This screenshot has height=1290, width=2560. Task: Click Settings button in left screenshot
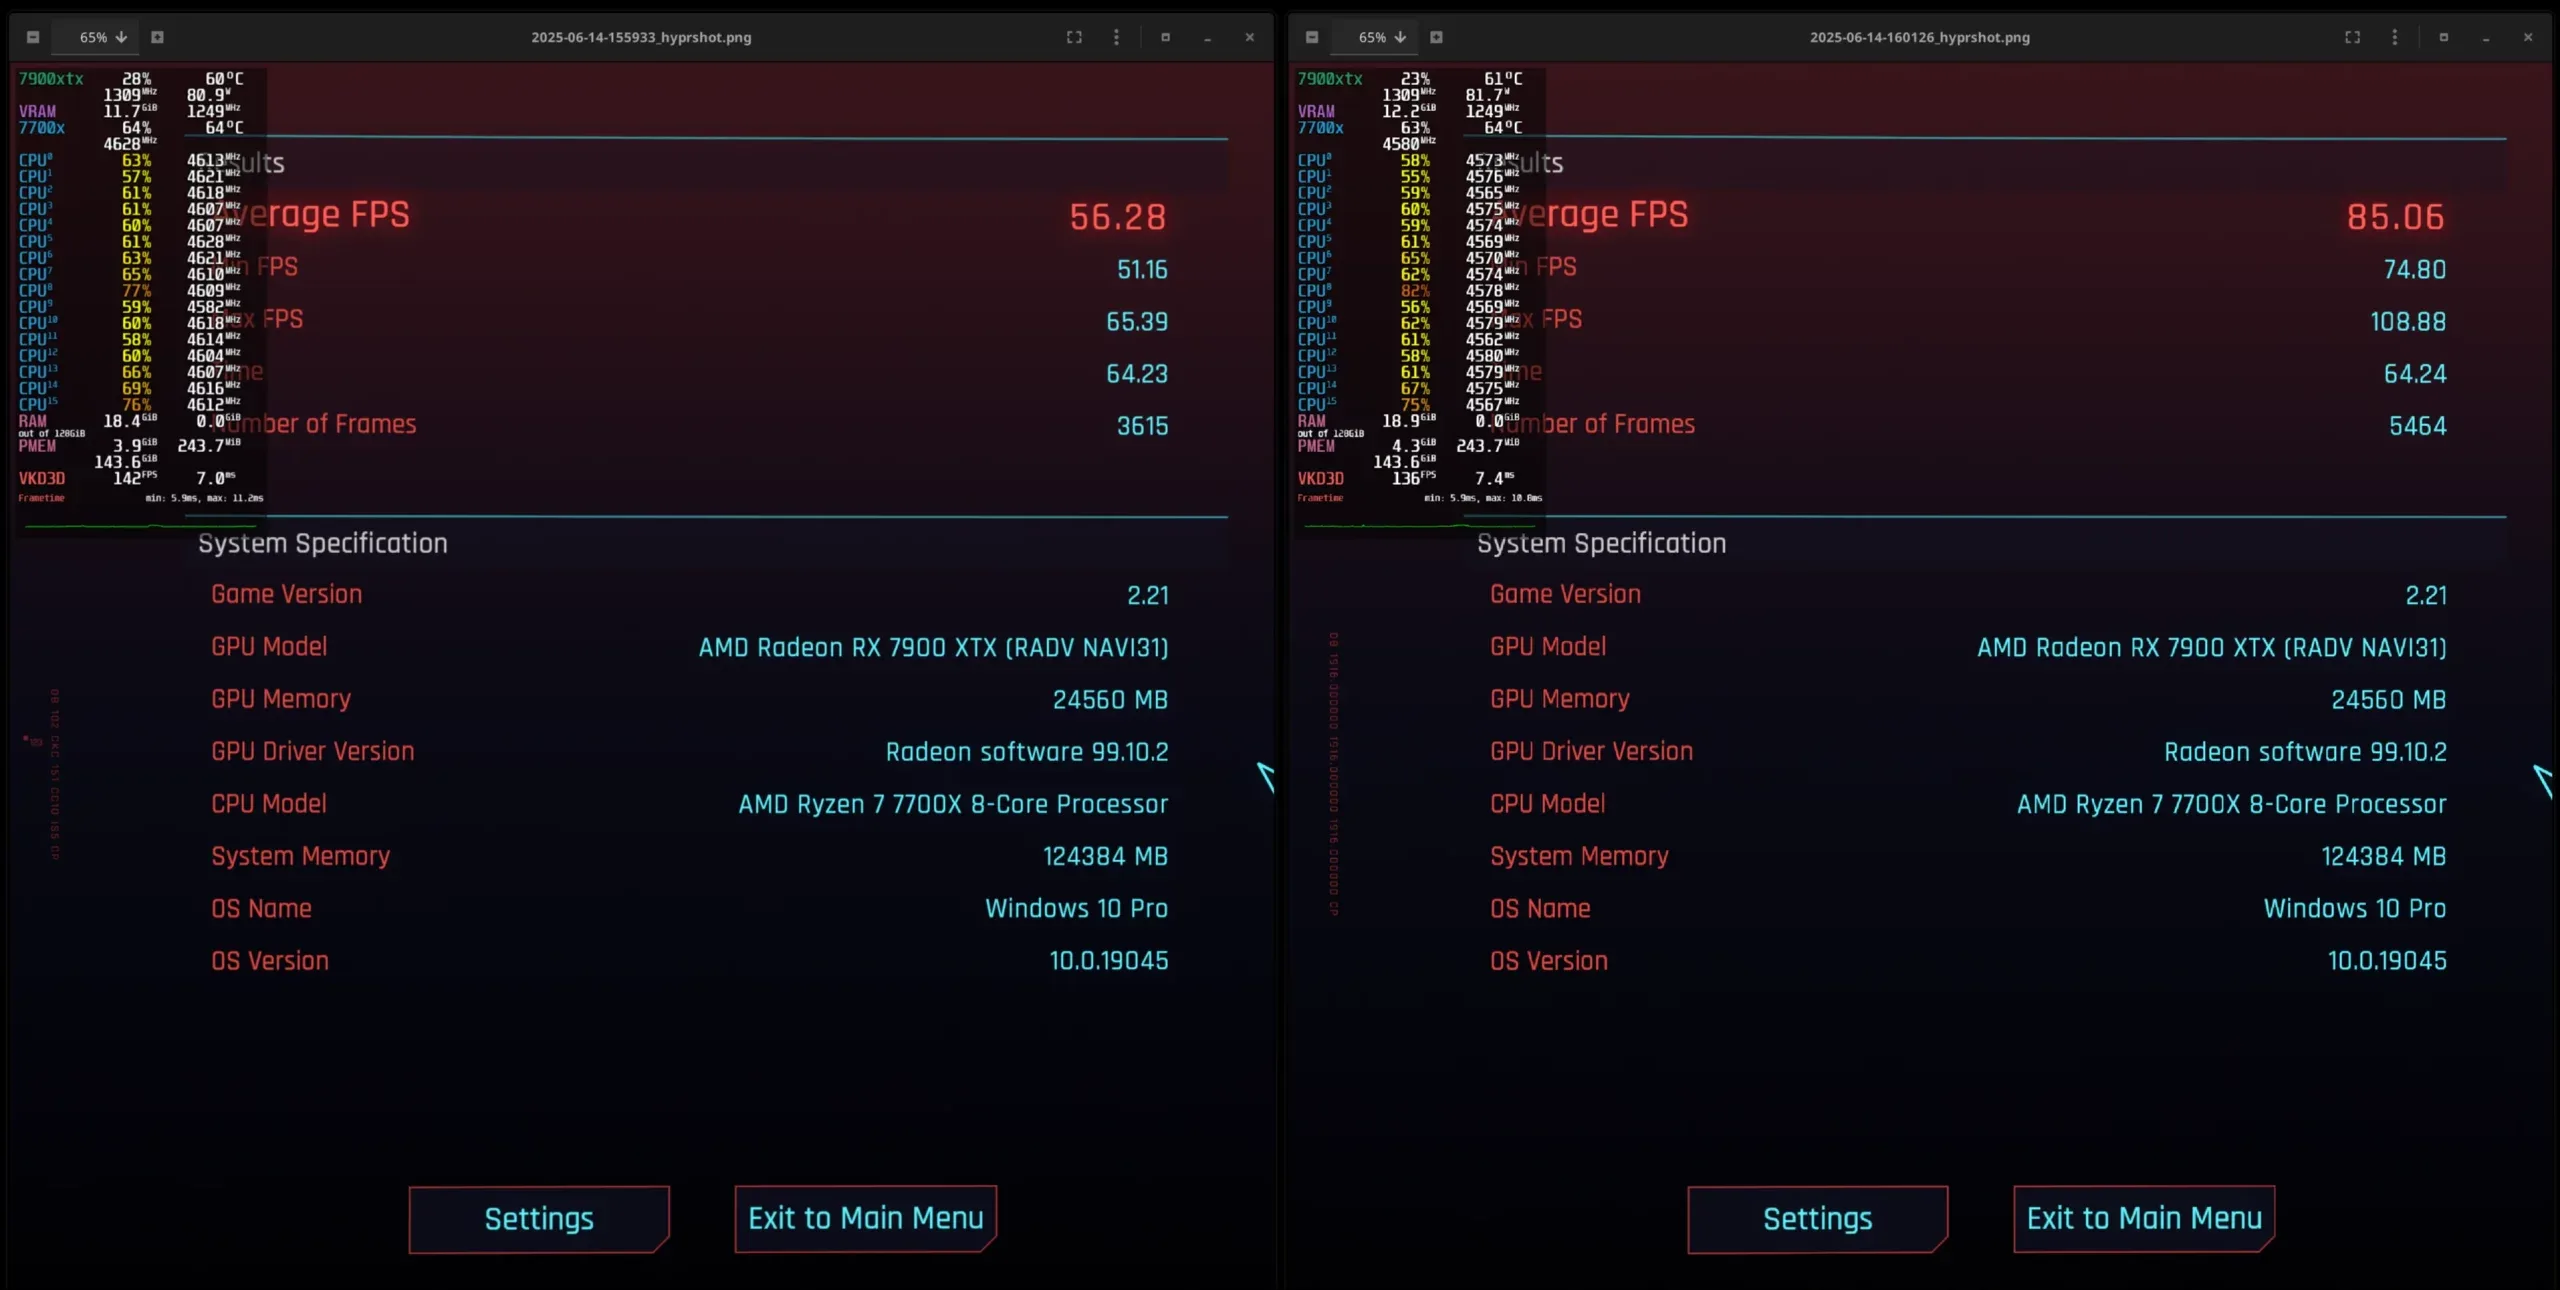point(539,1218)
